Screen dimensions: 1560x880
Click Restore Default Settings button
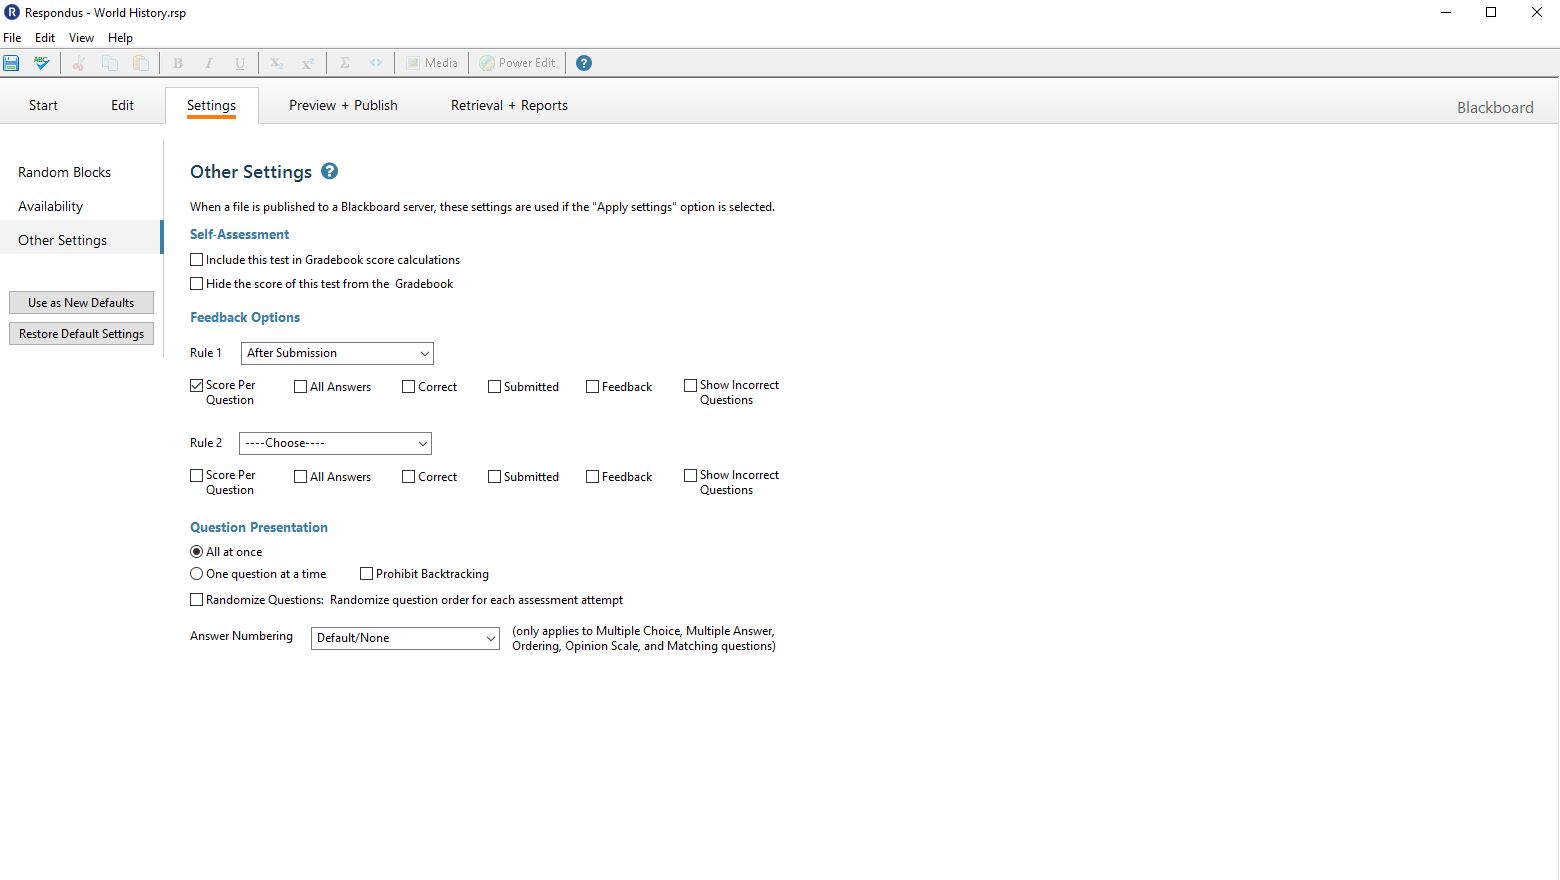[81, 334]
